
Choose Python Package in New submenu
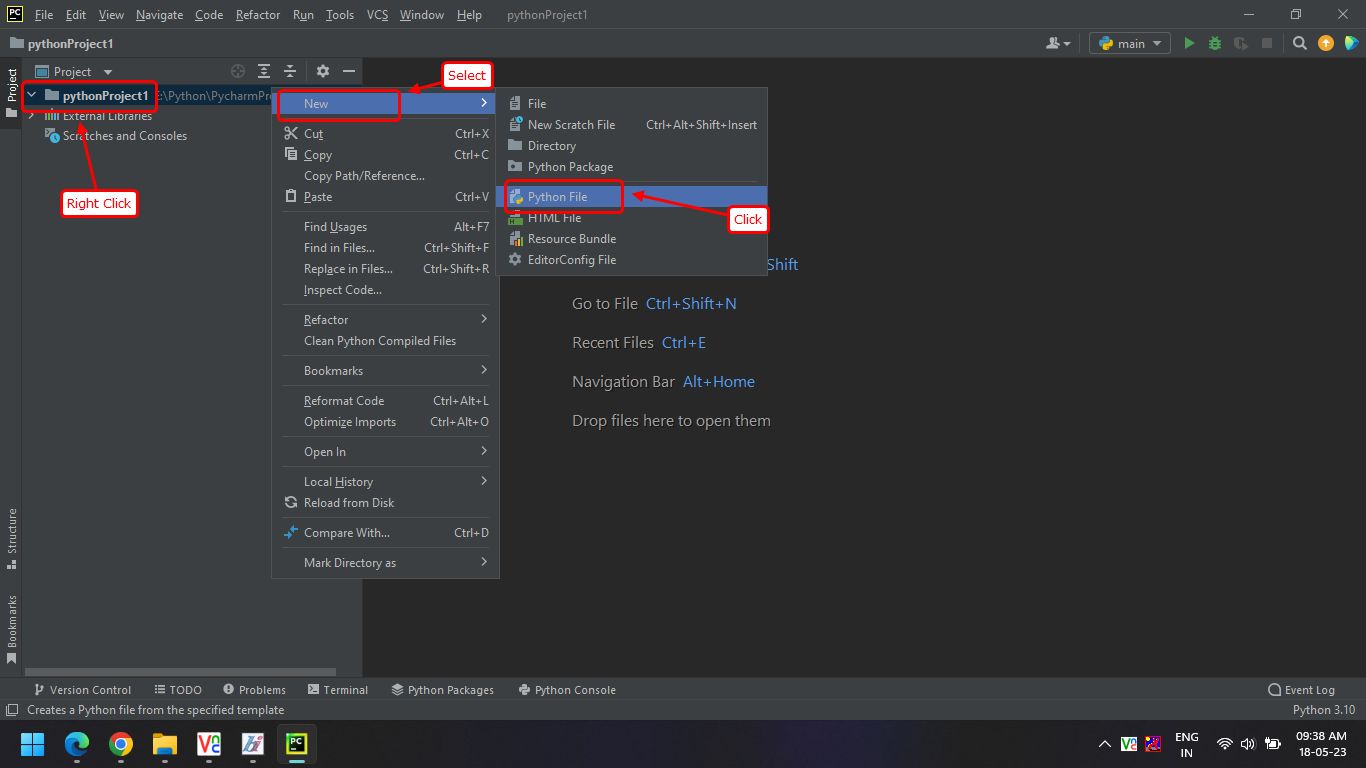click(x=632, y=167)
